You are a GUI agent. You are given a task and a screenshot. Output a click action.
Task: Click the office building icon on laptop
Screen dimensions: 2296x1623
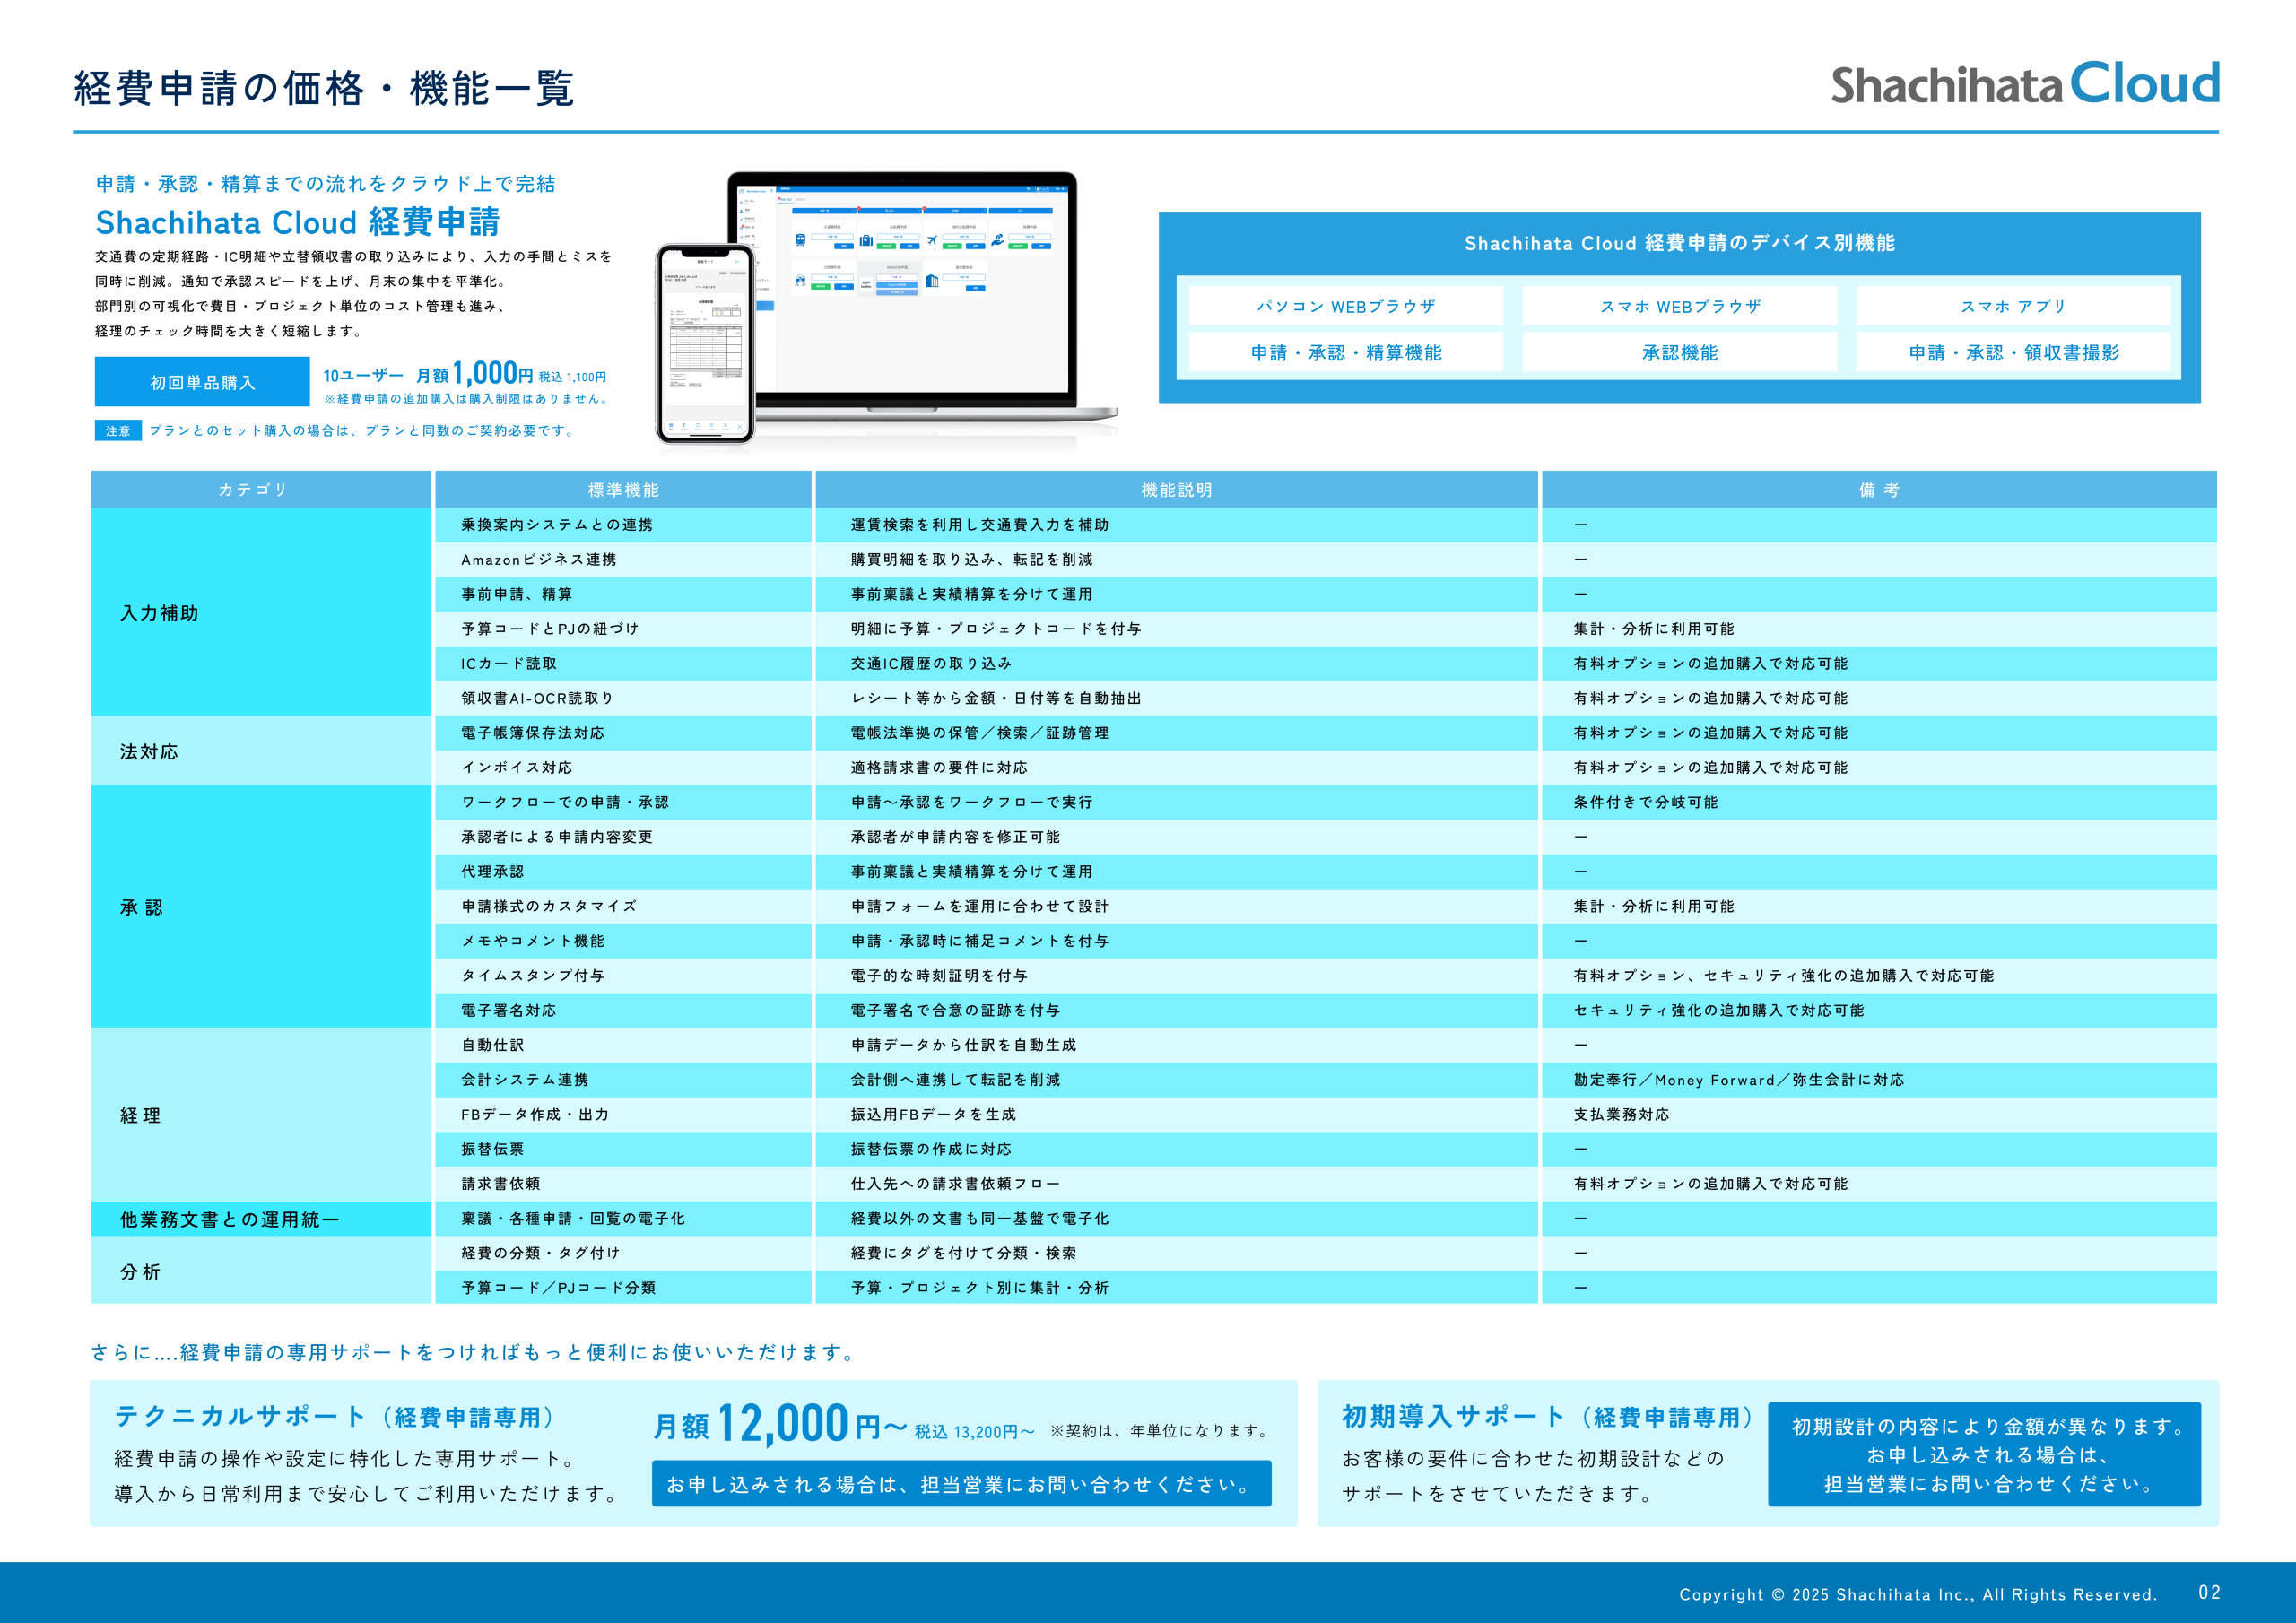click(932, 281)
